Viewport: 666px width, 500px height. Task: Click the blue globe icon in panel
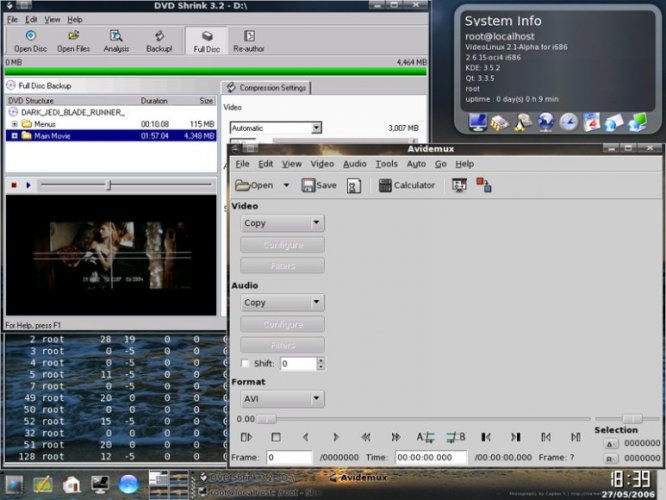pyautogui.click(x=128, y=484)
